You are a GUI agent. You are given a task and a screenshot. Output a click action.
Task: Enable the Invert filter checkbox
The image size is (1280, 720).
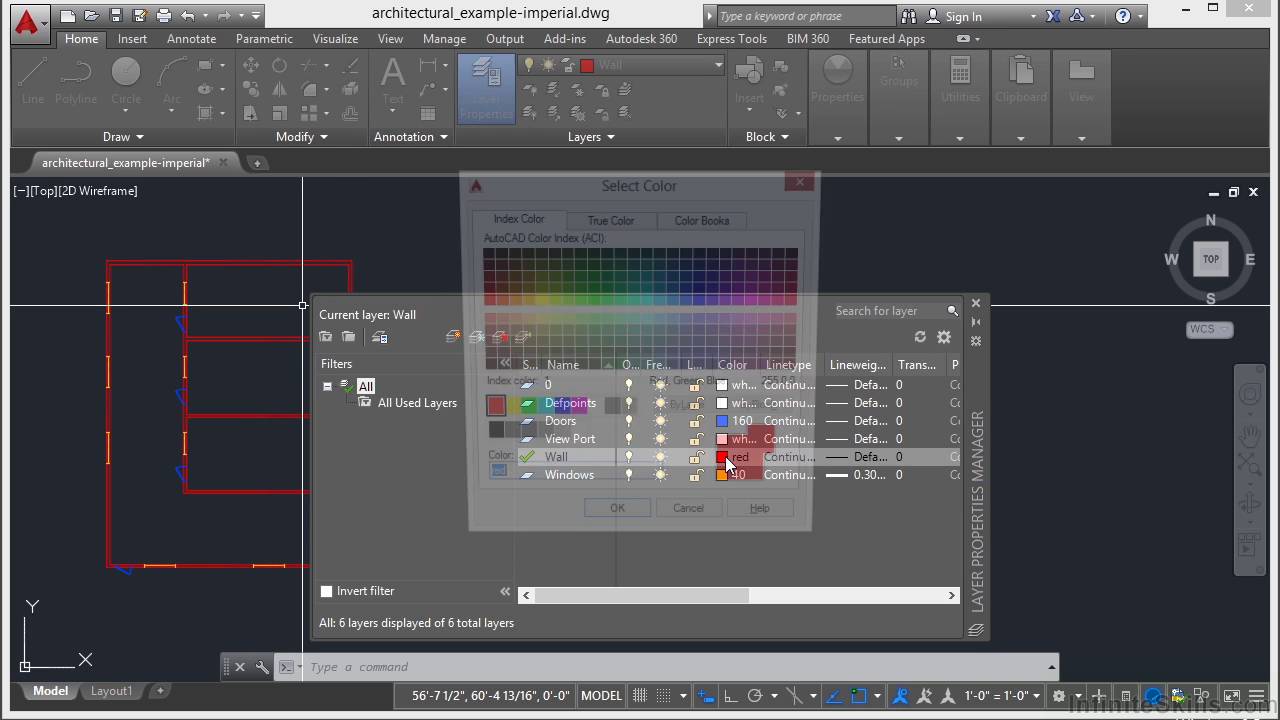point(326,591)
